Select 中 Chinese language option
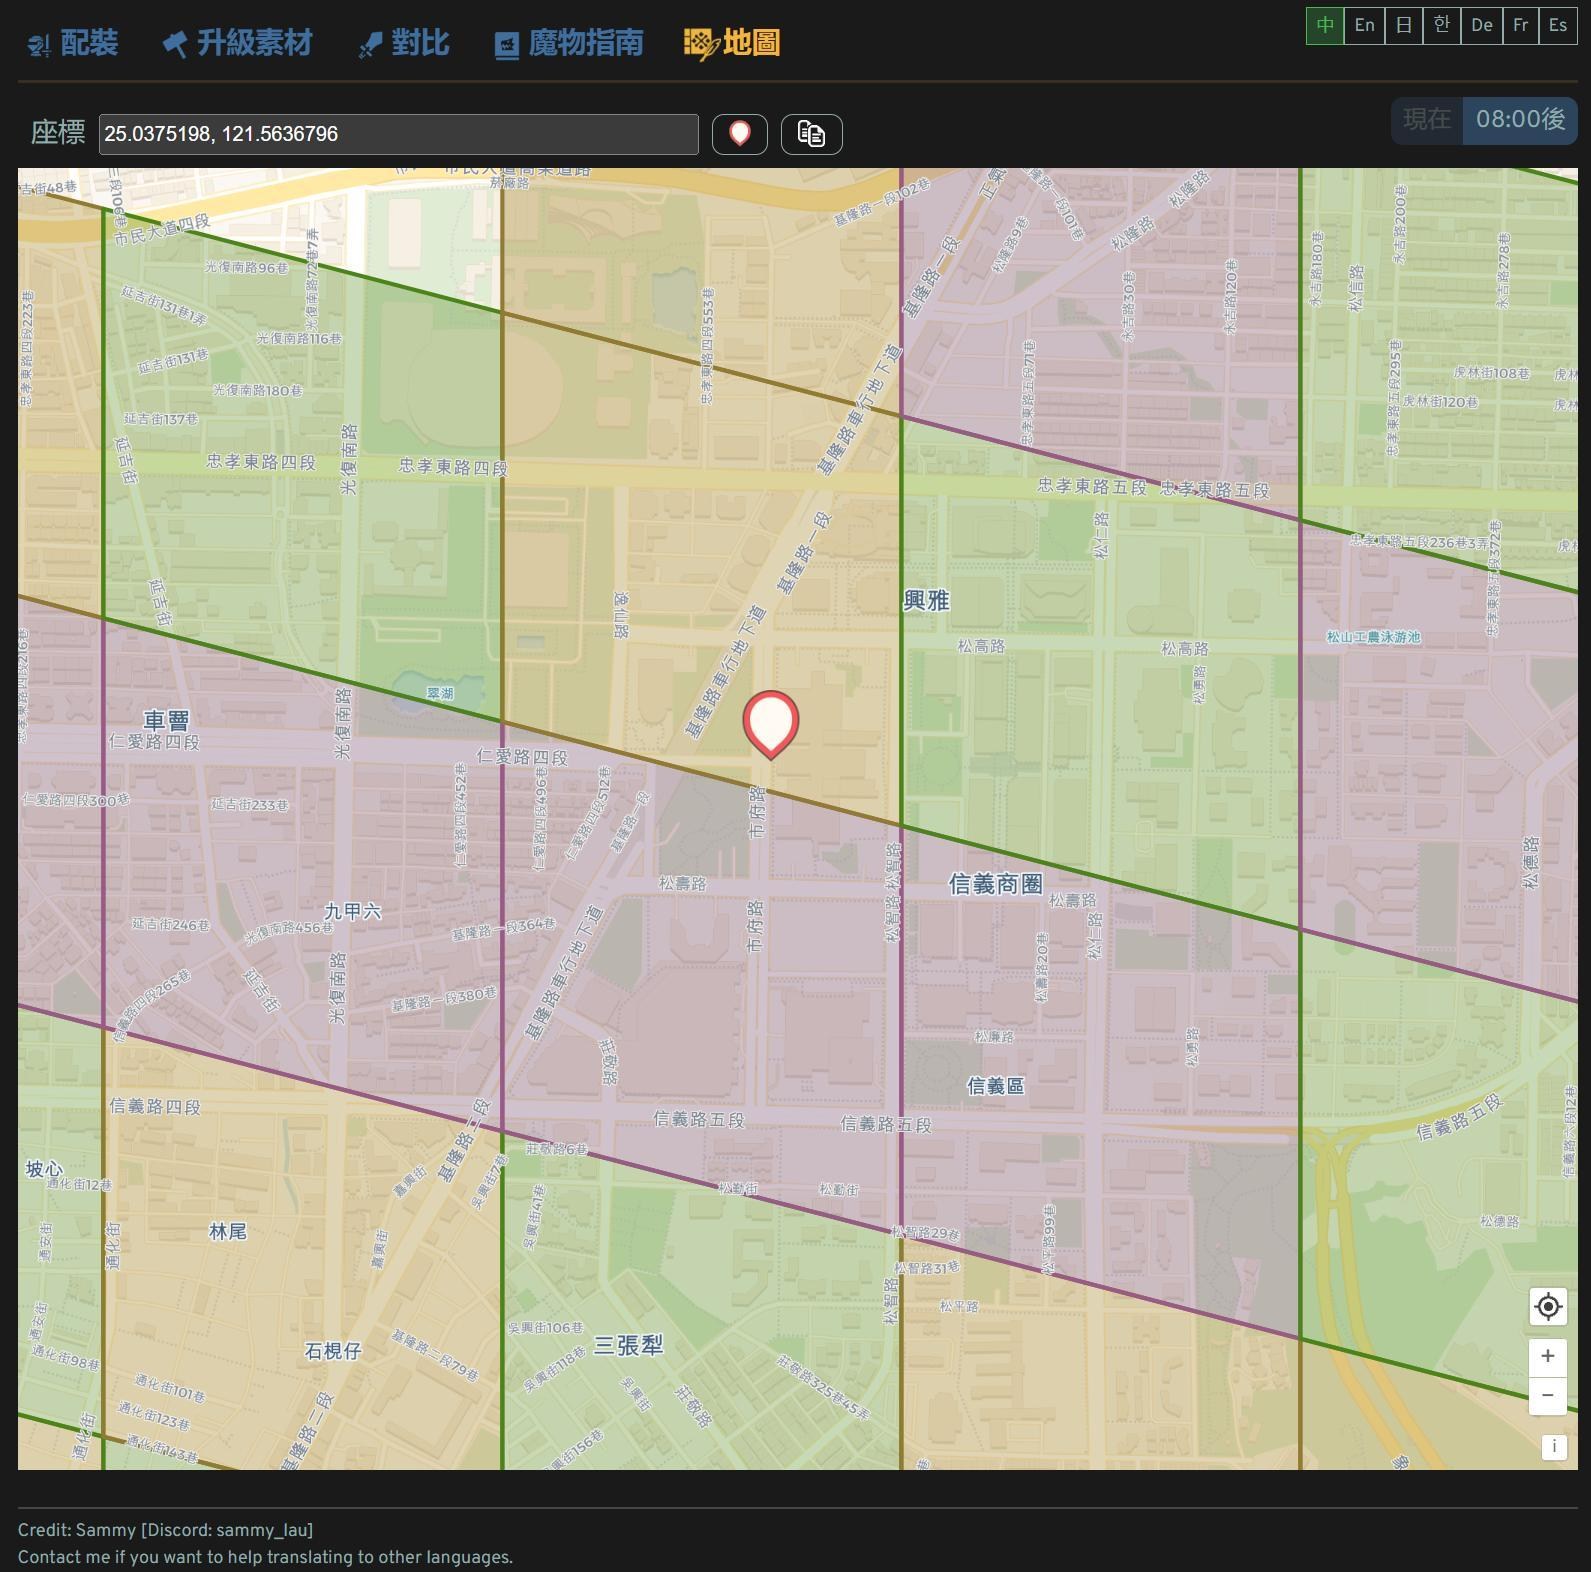 tap(1325, 26)
